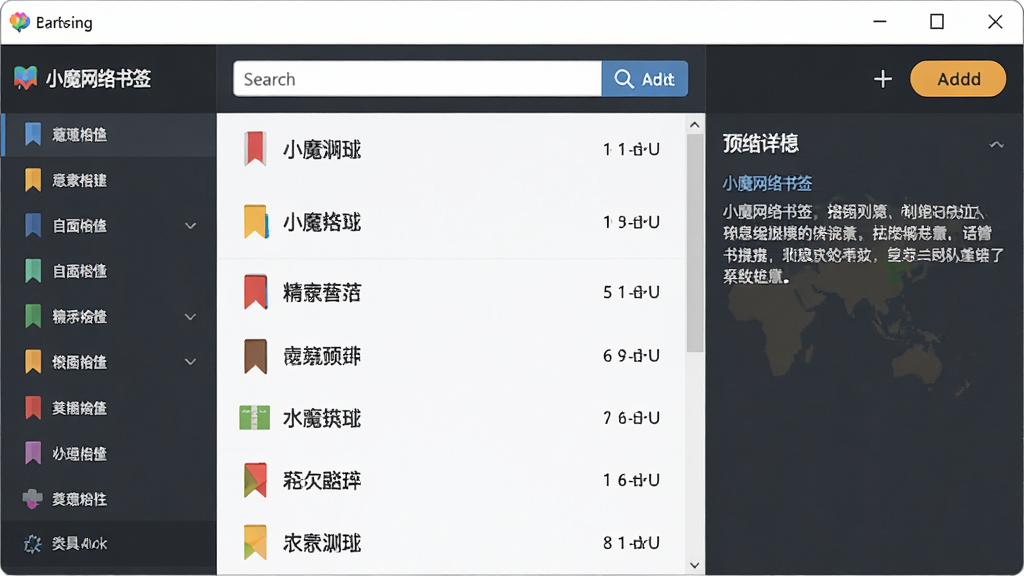
Task: Click the Bartsing app icon in title bar
Action: (20, 22)
